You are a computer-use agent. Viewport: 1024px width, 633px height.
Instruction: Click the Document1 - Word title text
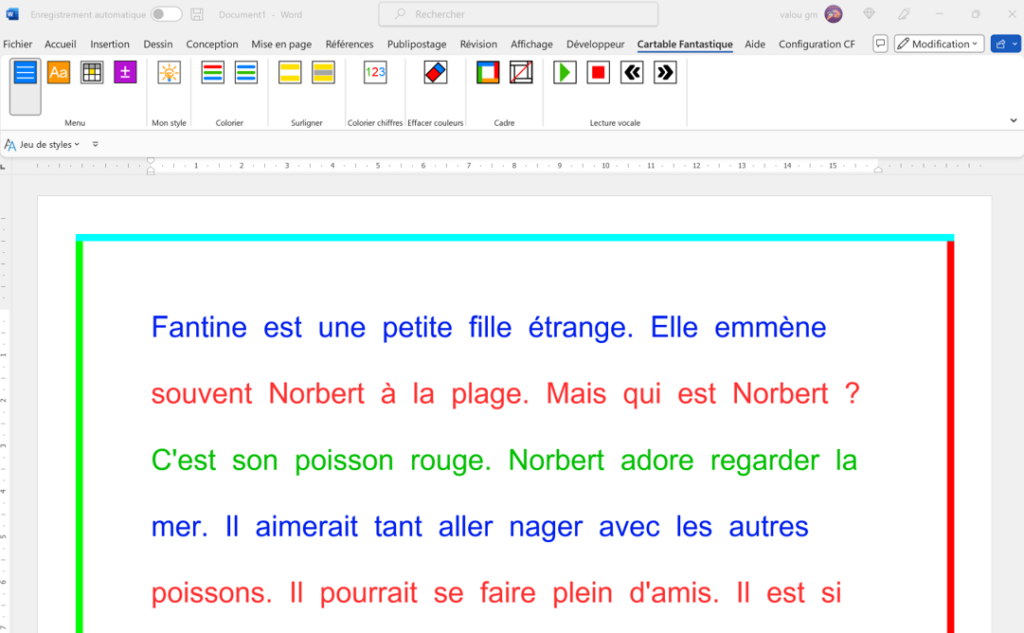[260, 14]
